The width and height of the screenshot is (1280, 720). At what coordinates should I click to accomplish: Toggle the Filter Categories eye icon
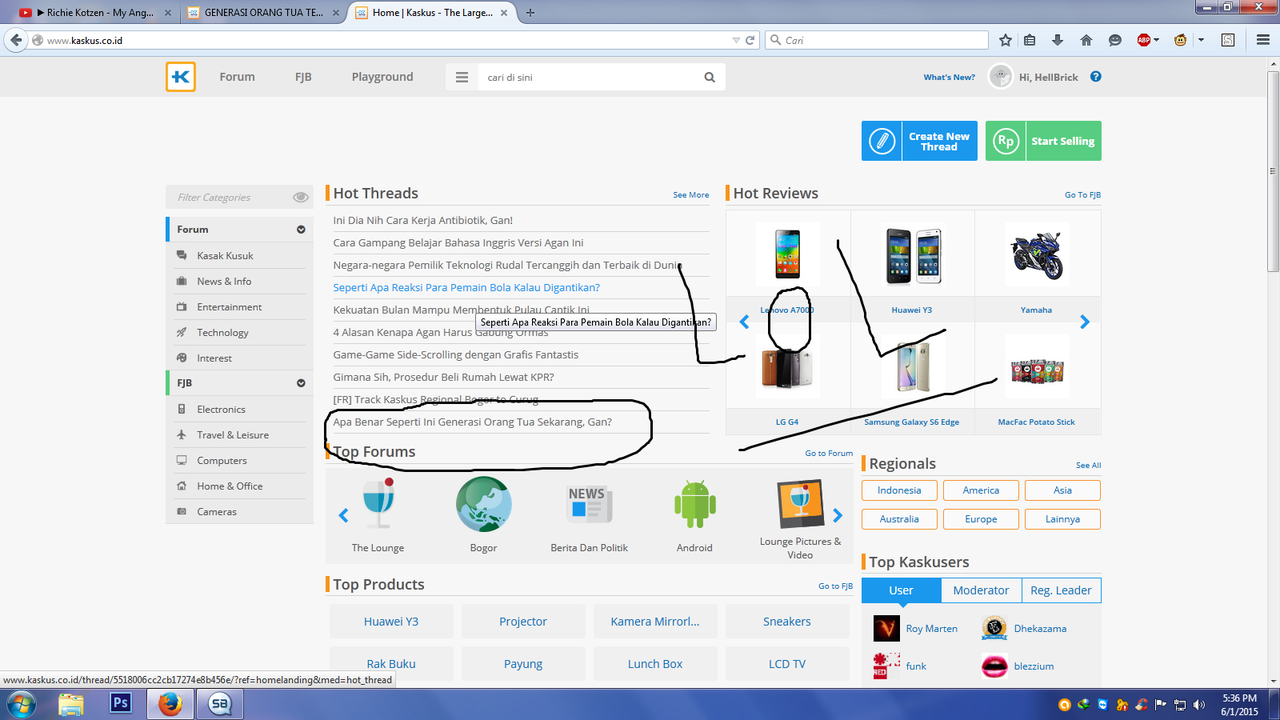pos(301,197)
